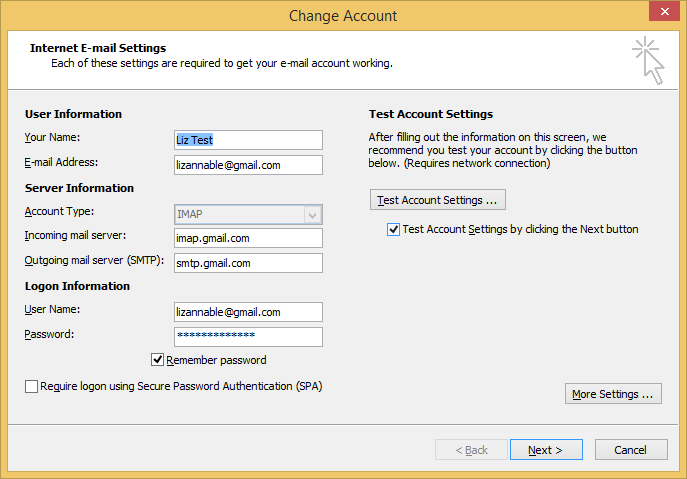Uncheck Test Account Settings by clicking Next
The height and width of the screenshot is (479, 687).
tap(393, 229)
